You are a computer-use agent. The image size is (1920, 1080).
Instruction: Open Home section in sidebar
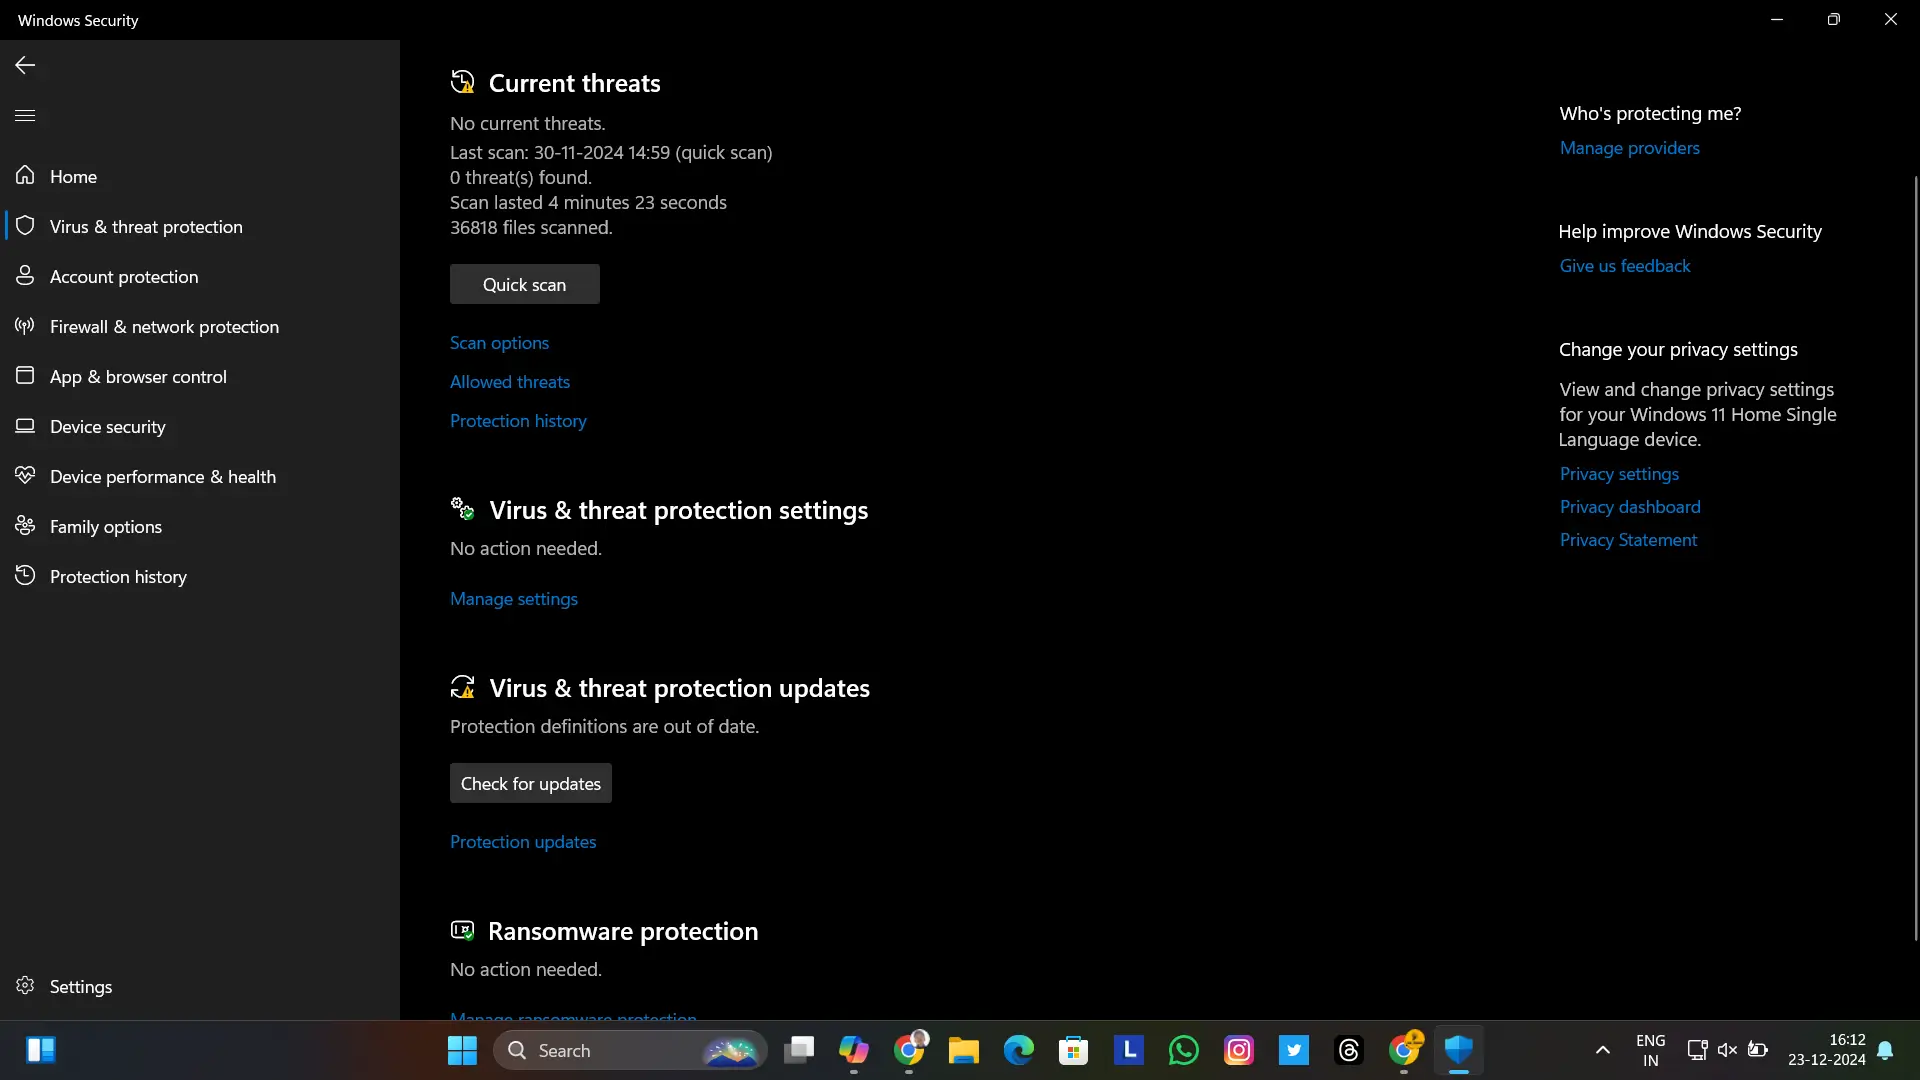pos(74,175)
